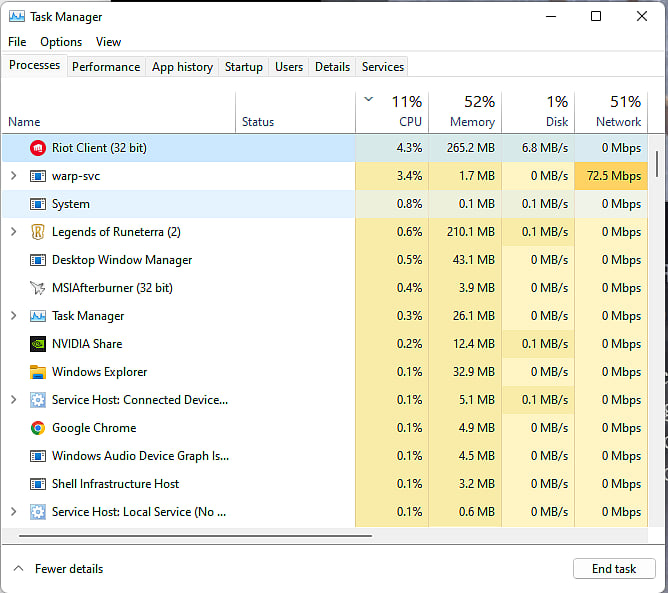Click the 210.1 MB memory value
The image size is (668, 593).
pos(471,232)
